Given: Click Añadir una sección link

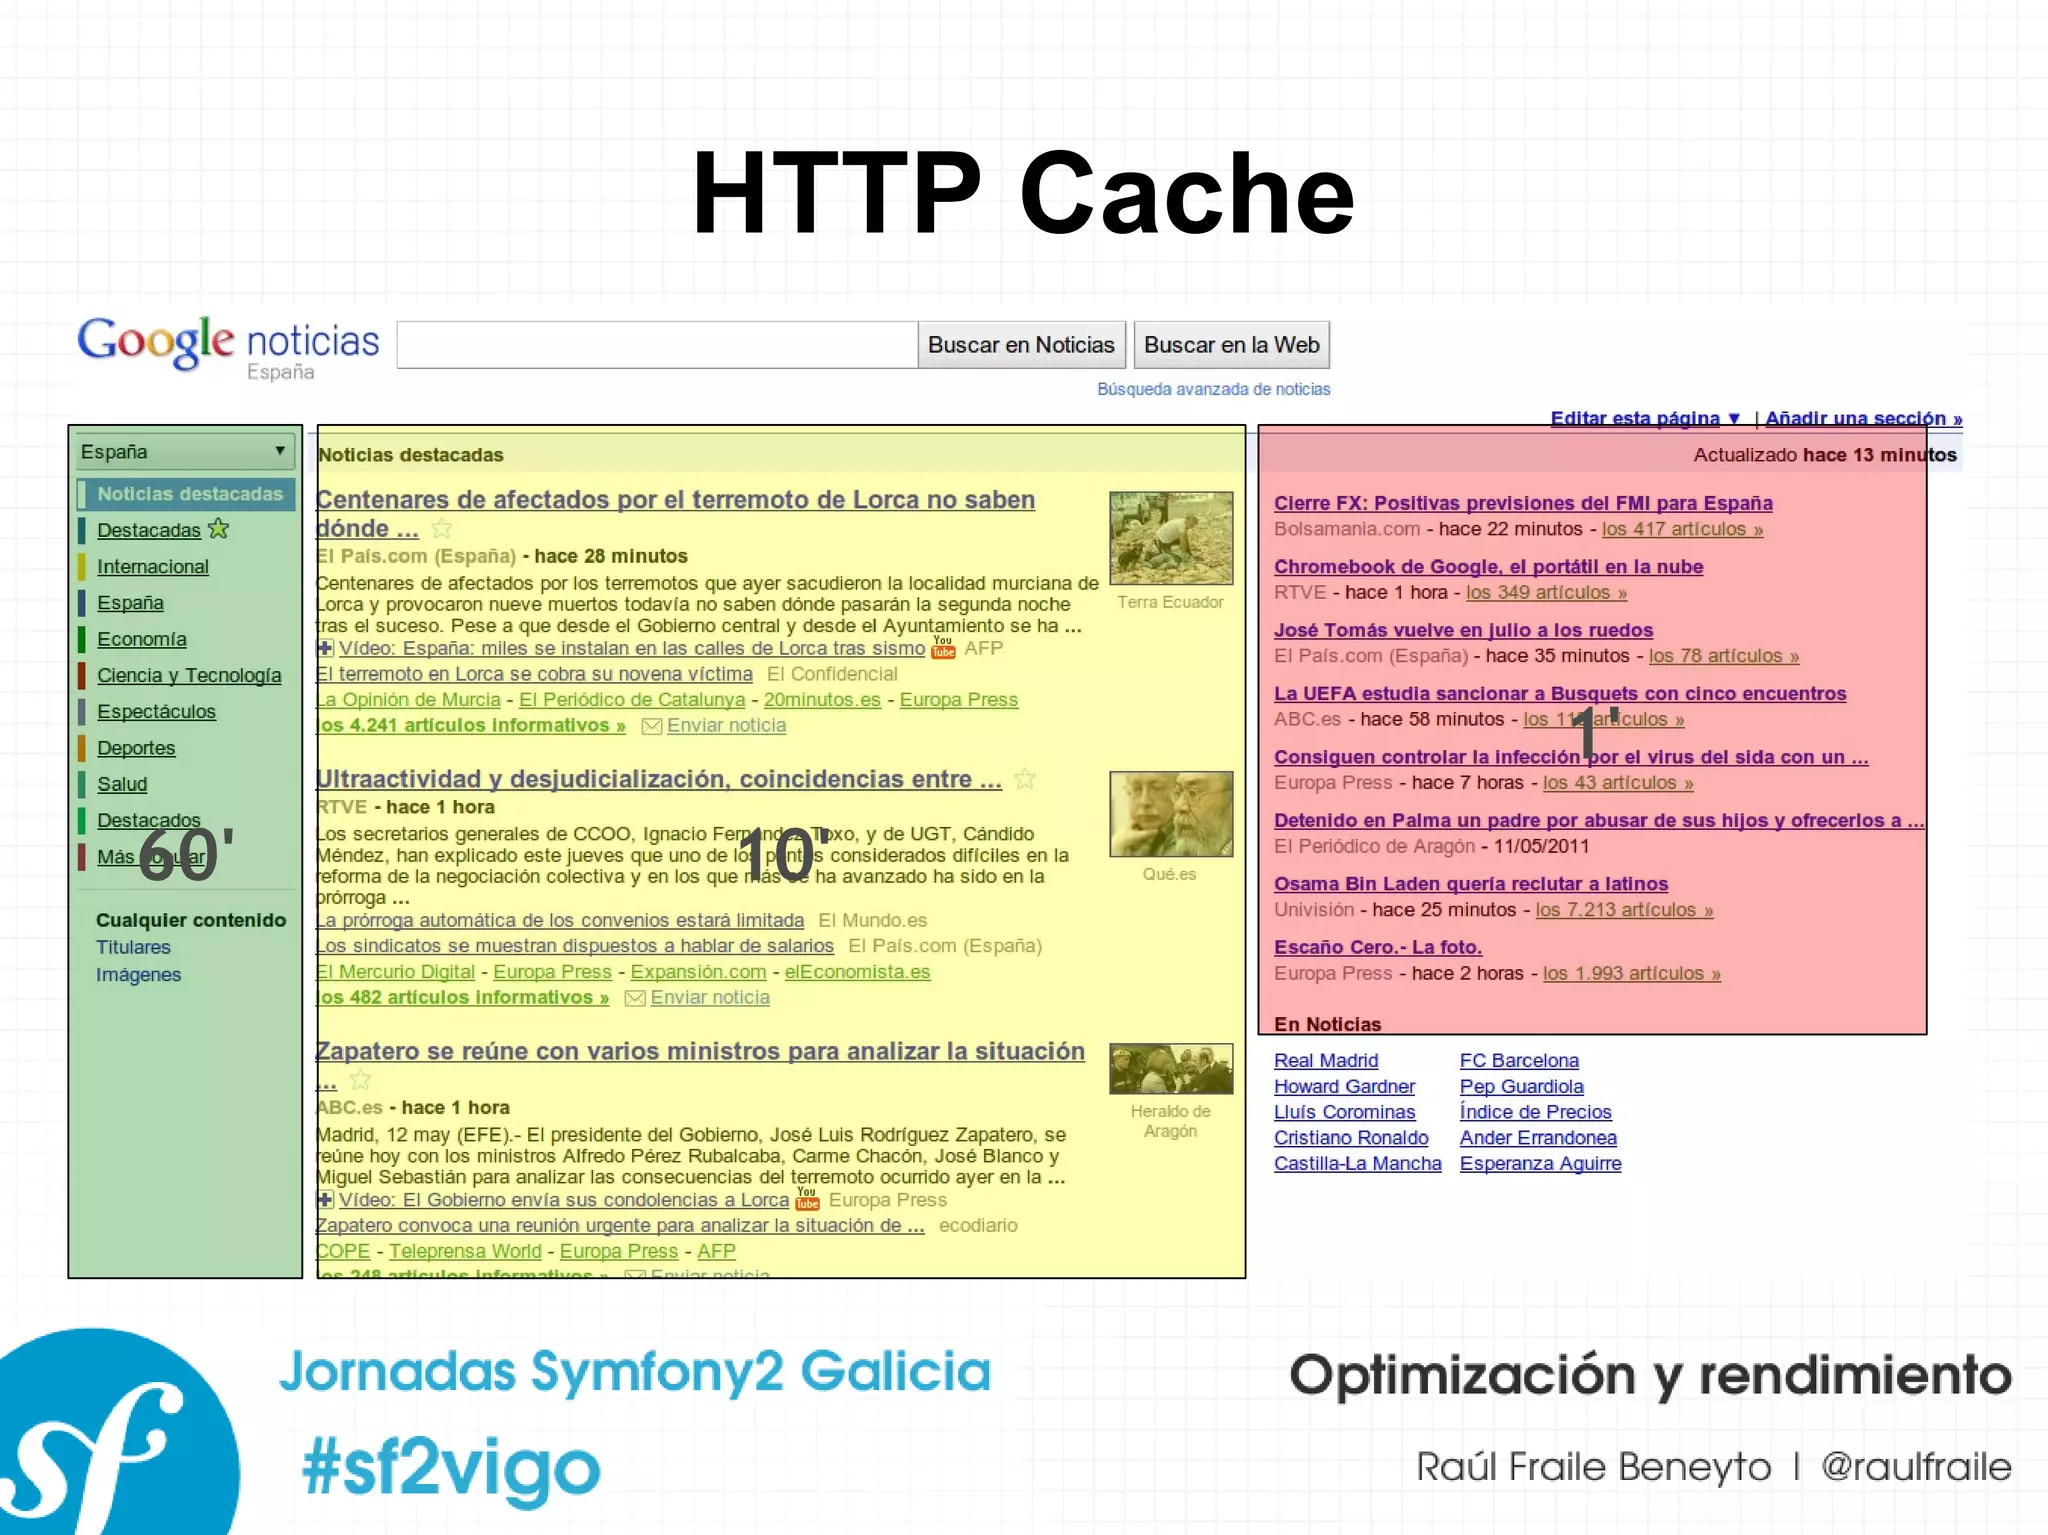Looking at the screenshot, I should (x=1863, y=418).
